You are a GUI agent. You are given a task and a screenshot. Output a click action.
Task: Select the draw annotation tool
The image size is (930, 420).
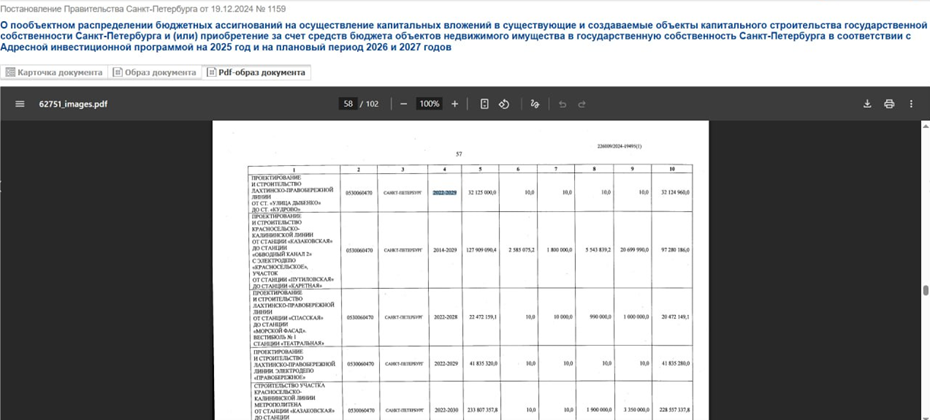(535, 104)
